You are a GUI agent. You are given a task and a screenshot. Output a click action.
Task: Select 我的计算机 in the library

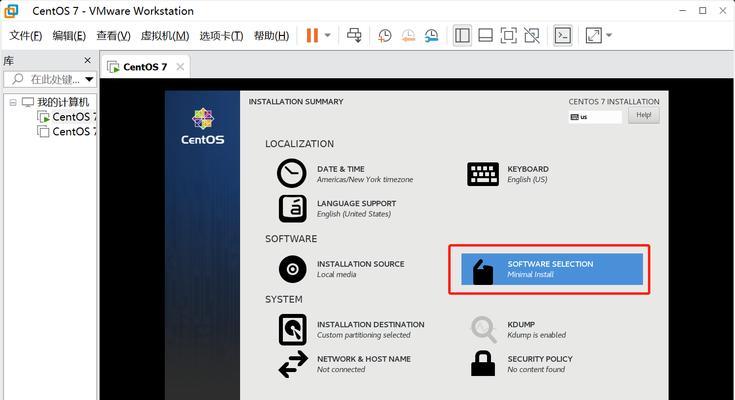click(63, 102)
